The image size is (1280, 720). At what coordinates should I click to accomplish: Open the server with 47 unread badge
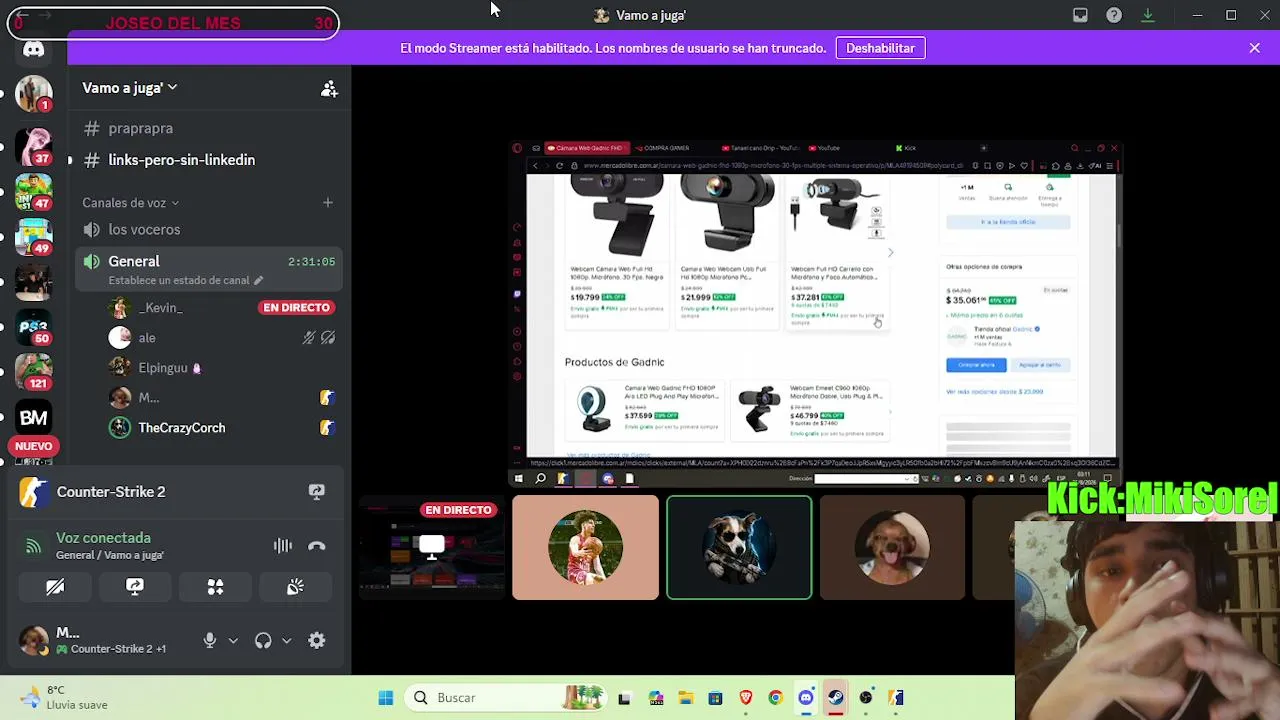coord(34,191)
